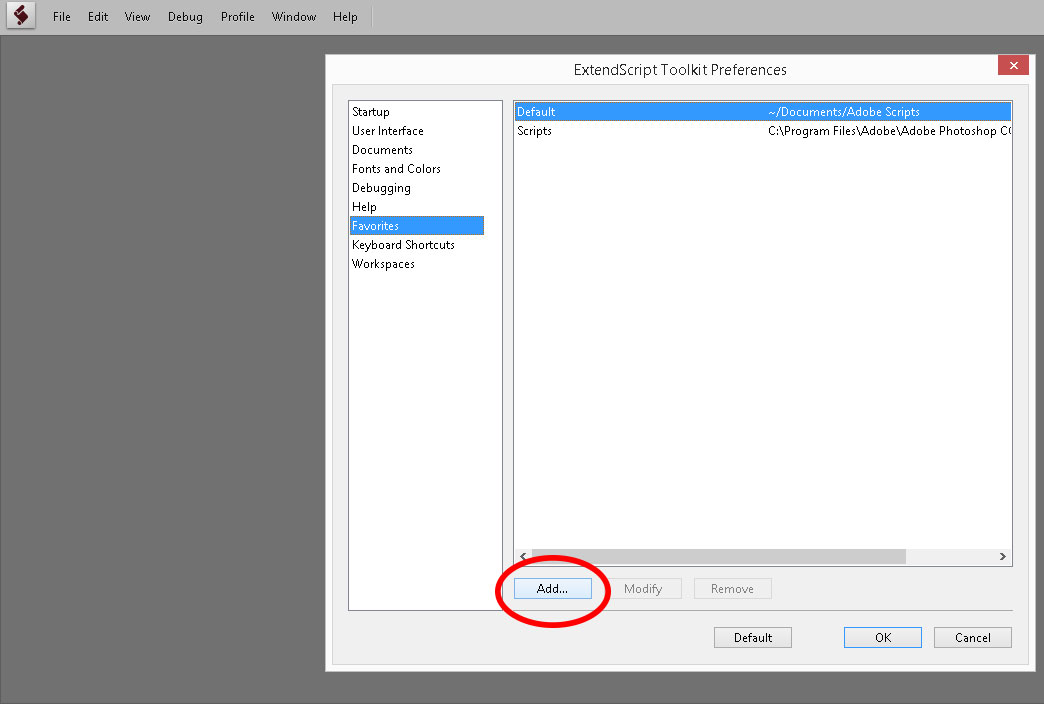This screenshot has height=704, width=1044.
Task: Open the Debug menu
Action: pos(185,16)
